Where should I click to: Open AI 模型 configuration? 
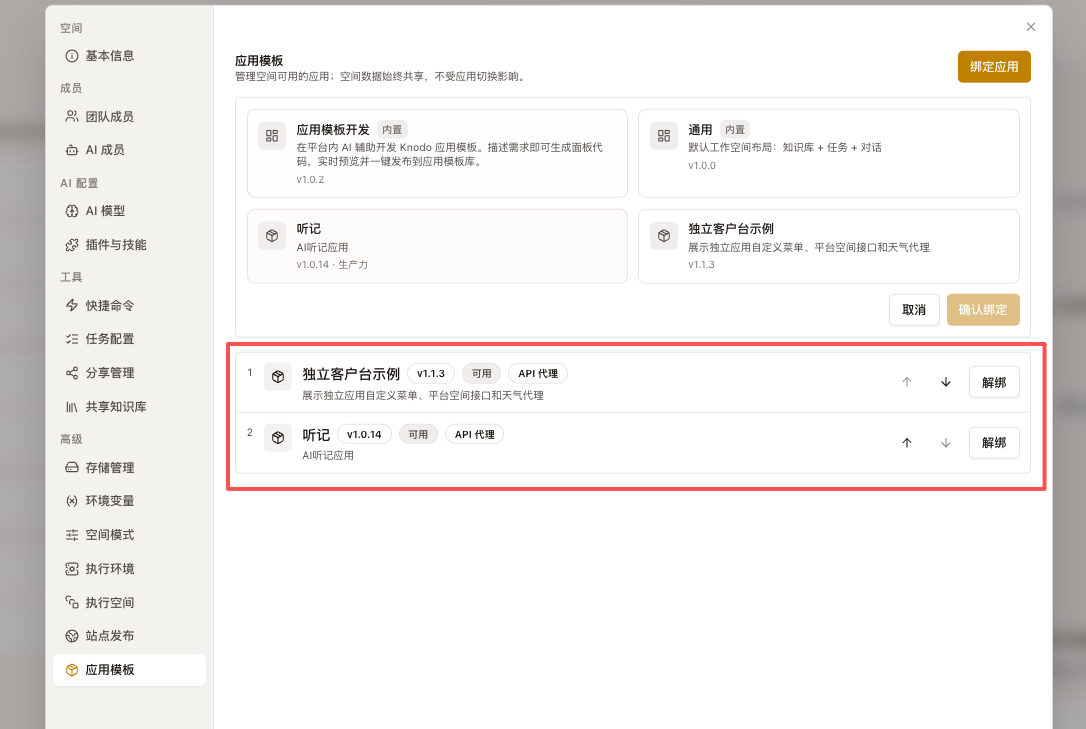tap(129, 211)
